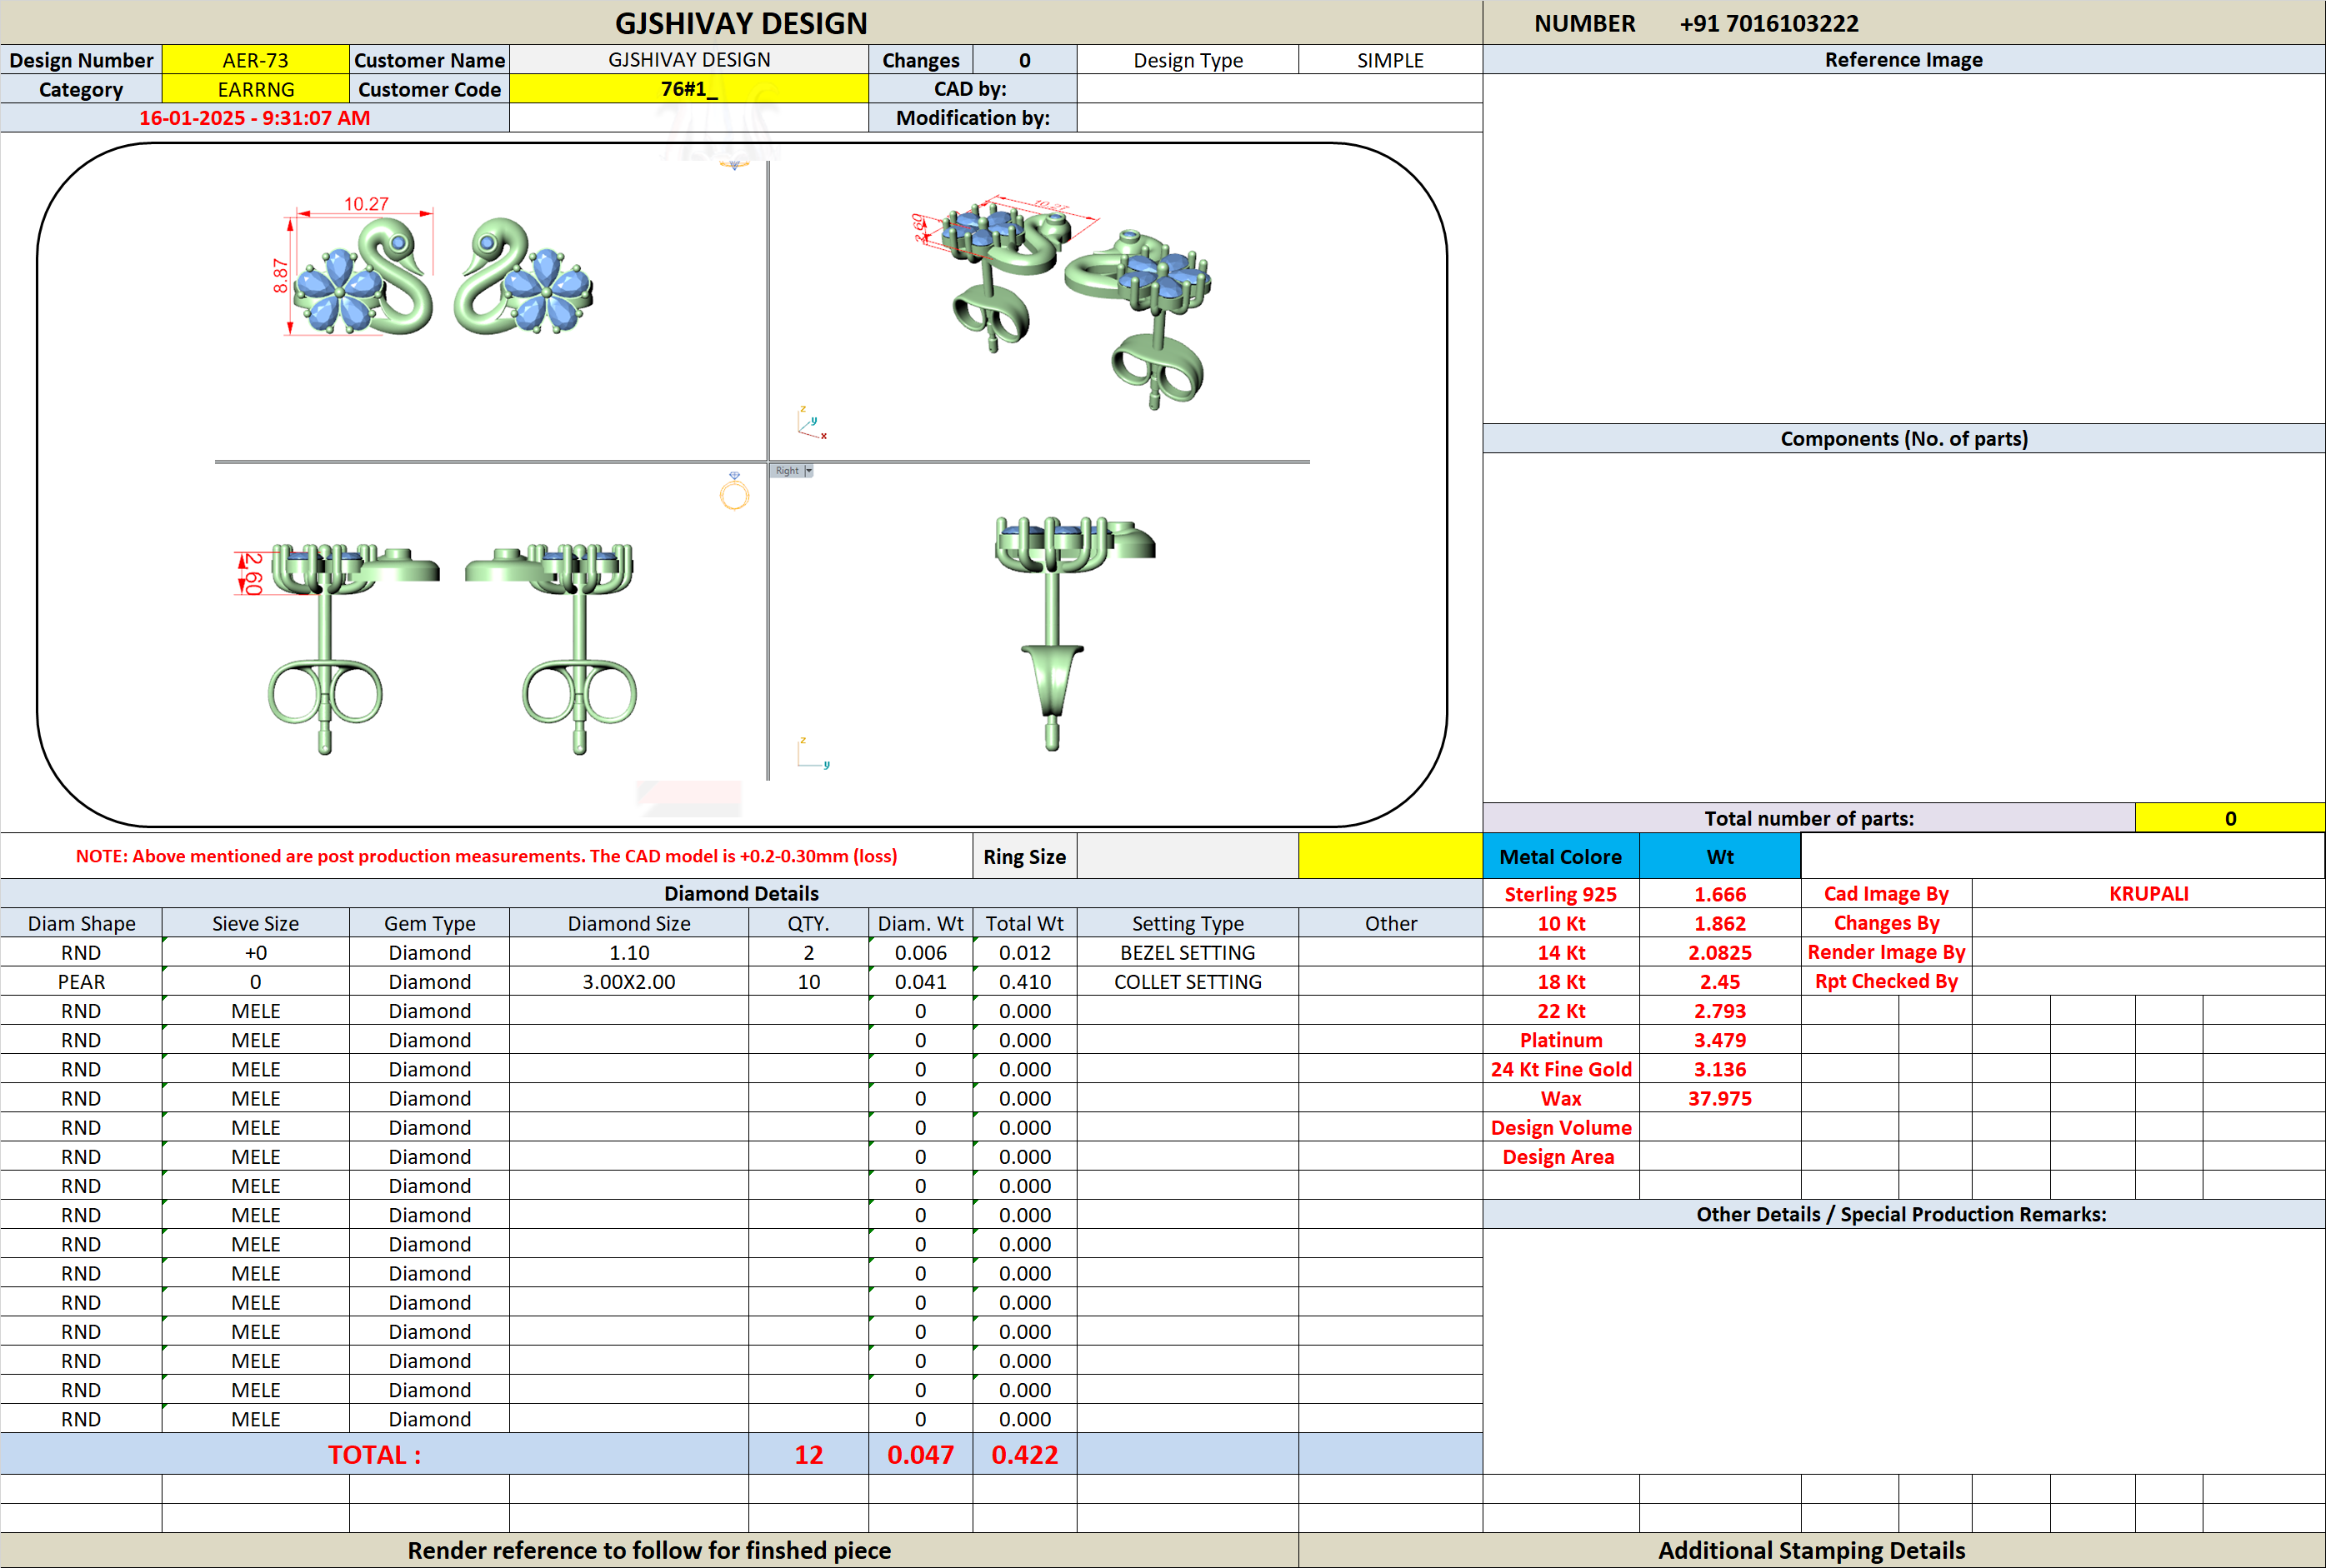Click the Render Image By label
2326x1568 pixels.
pos(1886,951)
